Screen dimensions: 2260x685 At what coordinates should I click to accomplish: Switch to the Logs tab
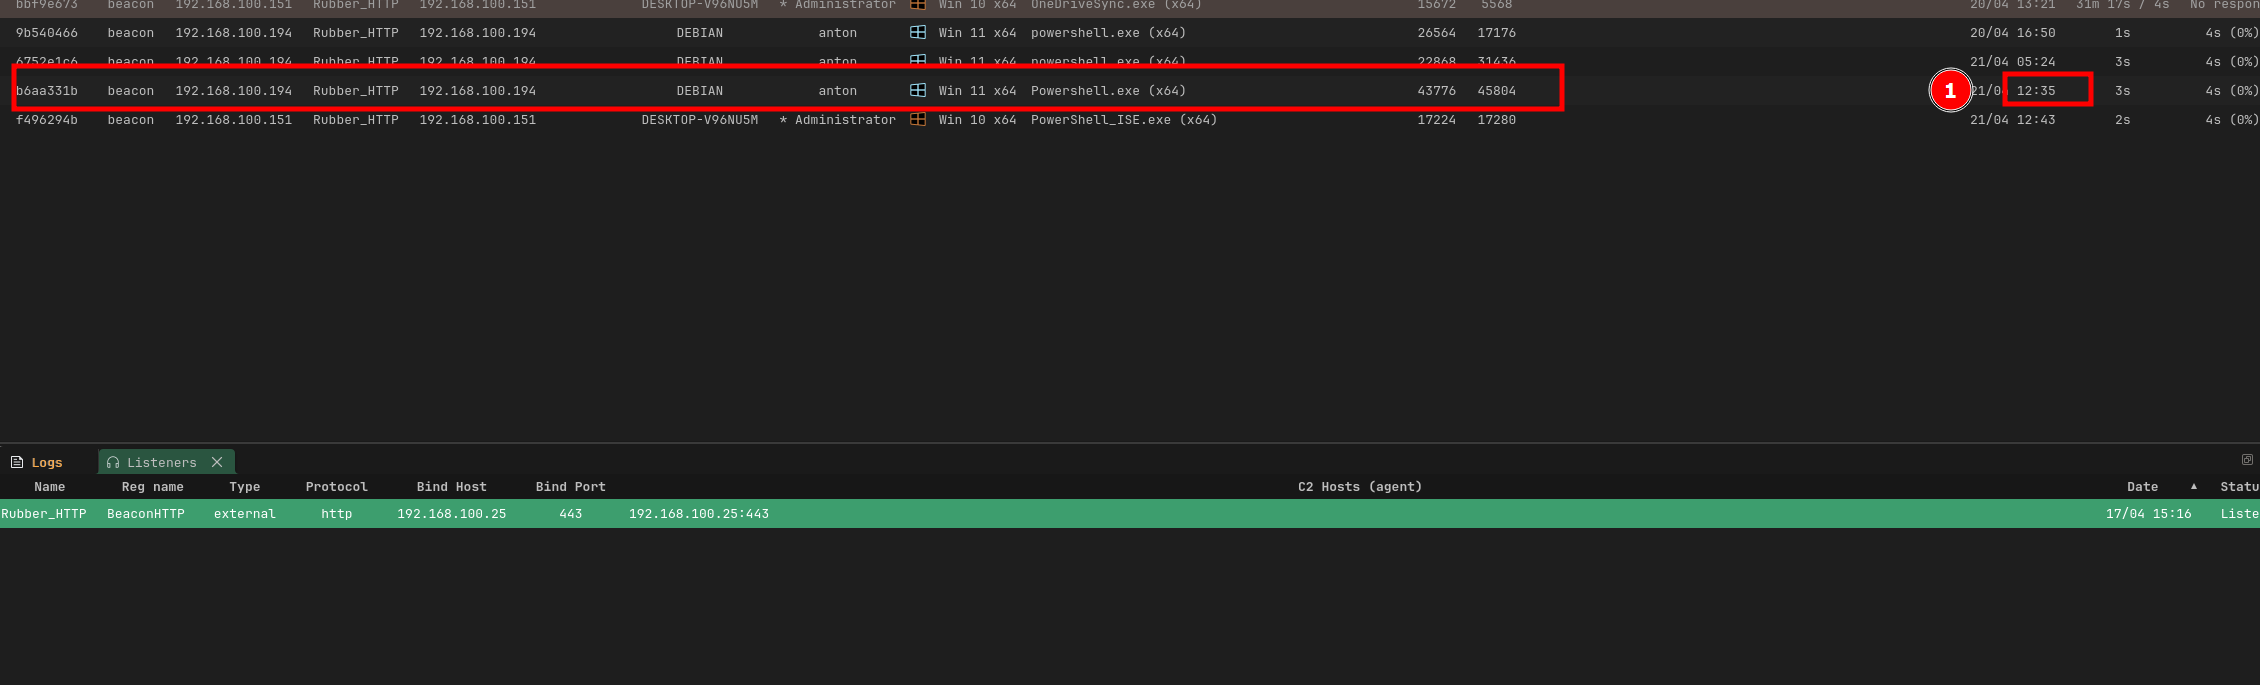pyautogui.click(x=46, y=463)
